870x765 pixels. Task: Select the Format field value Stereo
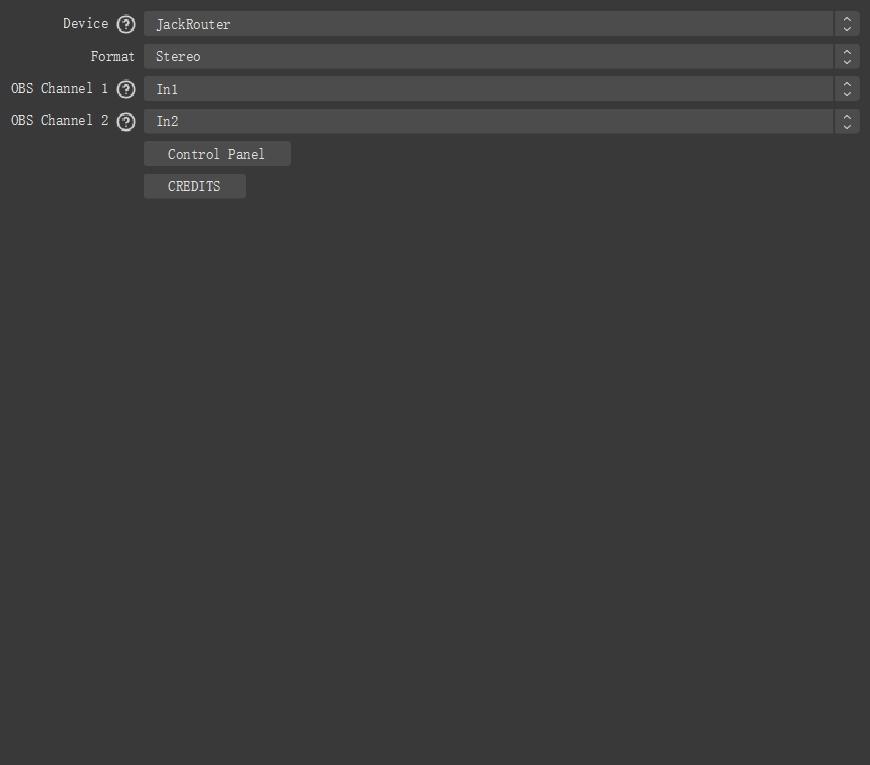point(178,56)
